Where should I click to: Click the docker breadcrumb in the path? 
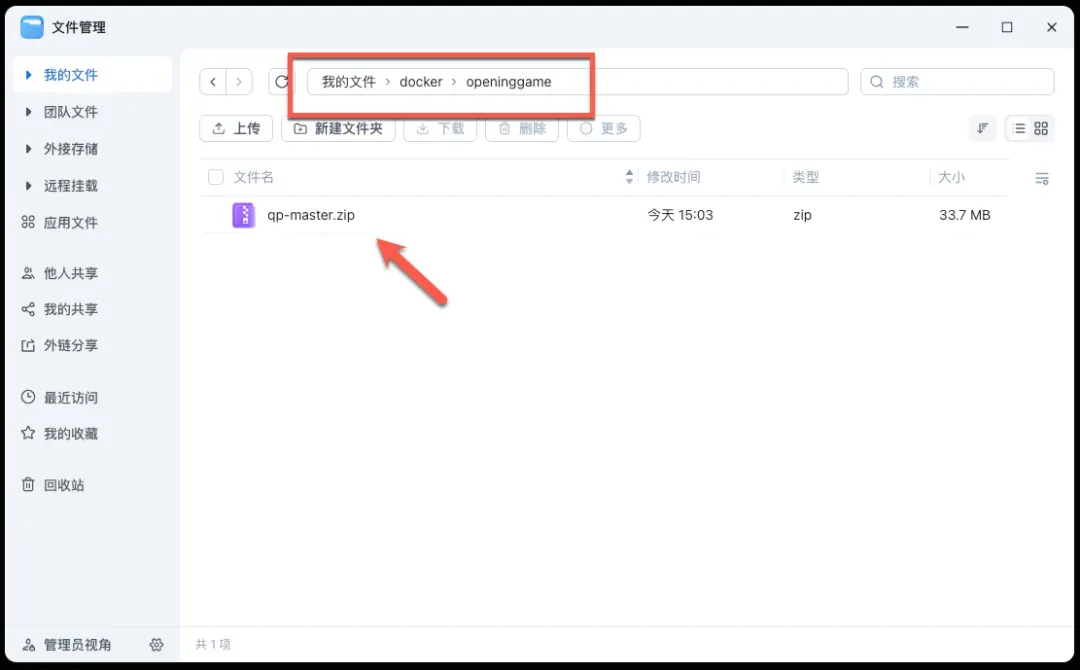tap(420, 82)
